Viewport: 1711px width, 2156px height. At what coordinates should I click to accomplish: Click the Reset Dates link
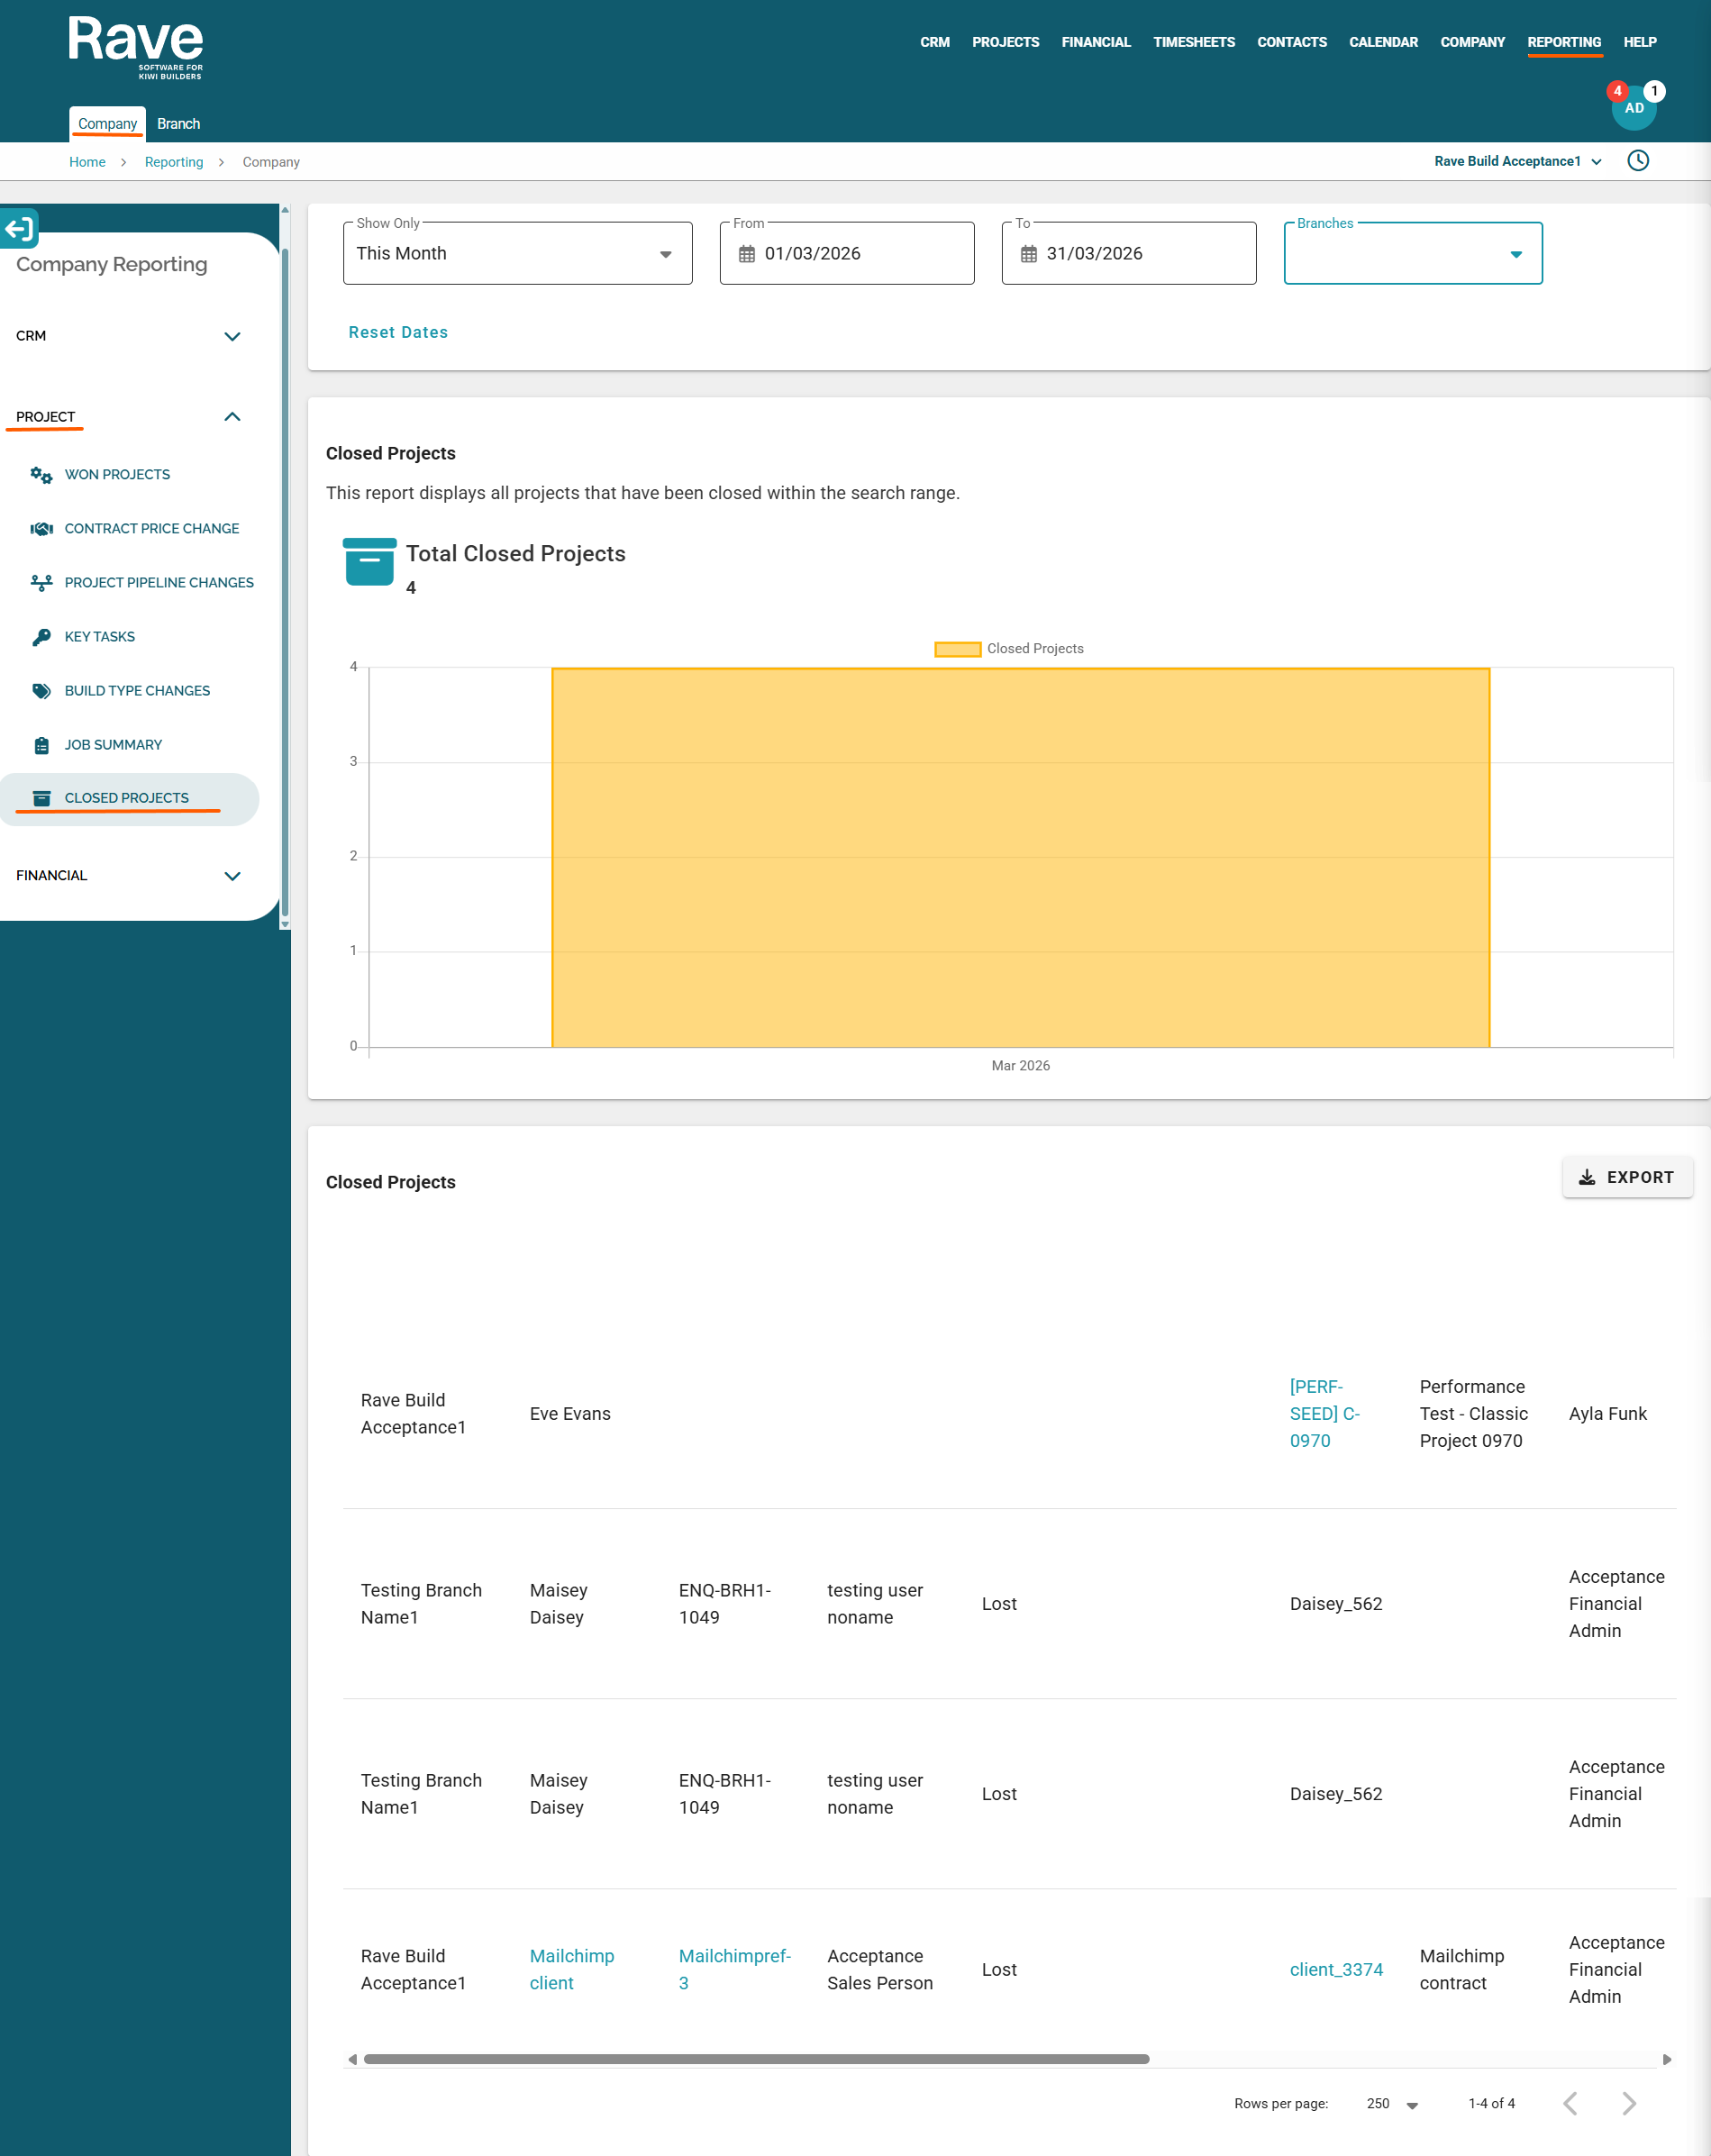(398, 332)
